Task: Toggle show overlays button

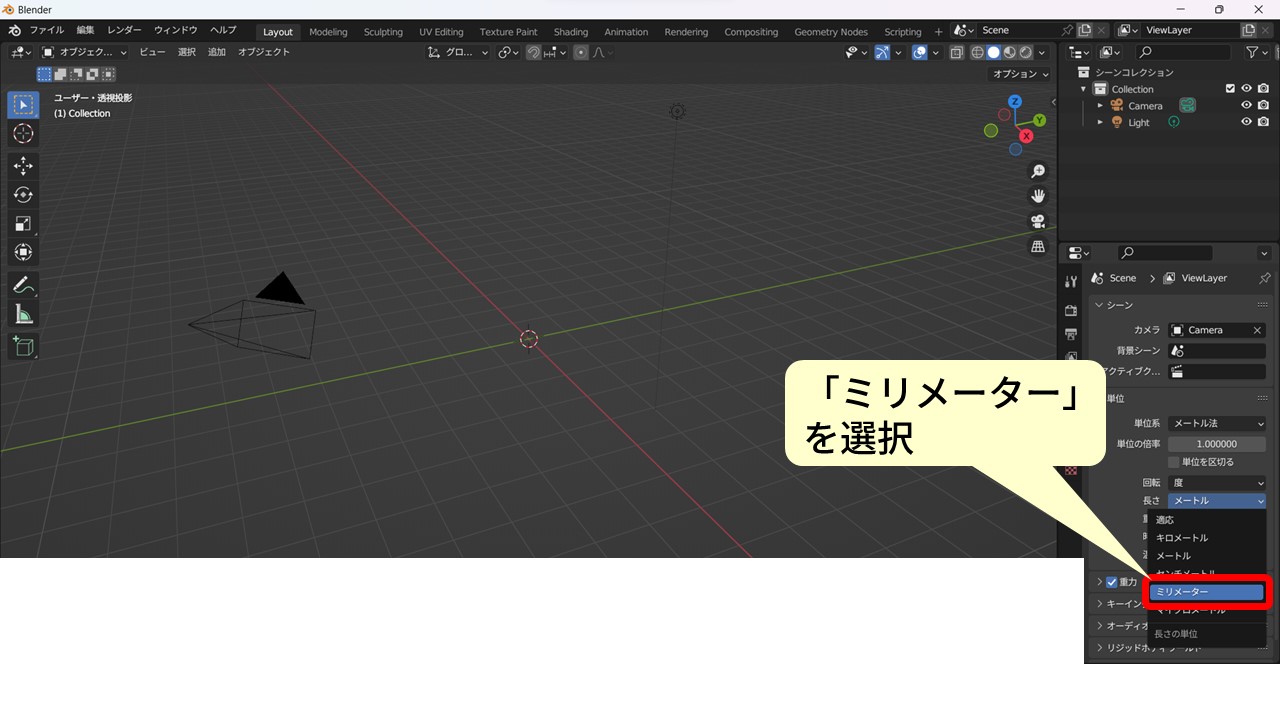Action: click(920, 52)
